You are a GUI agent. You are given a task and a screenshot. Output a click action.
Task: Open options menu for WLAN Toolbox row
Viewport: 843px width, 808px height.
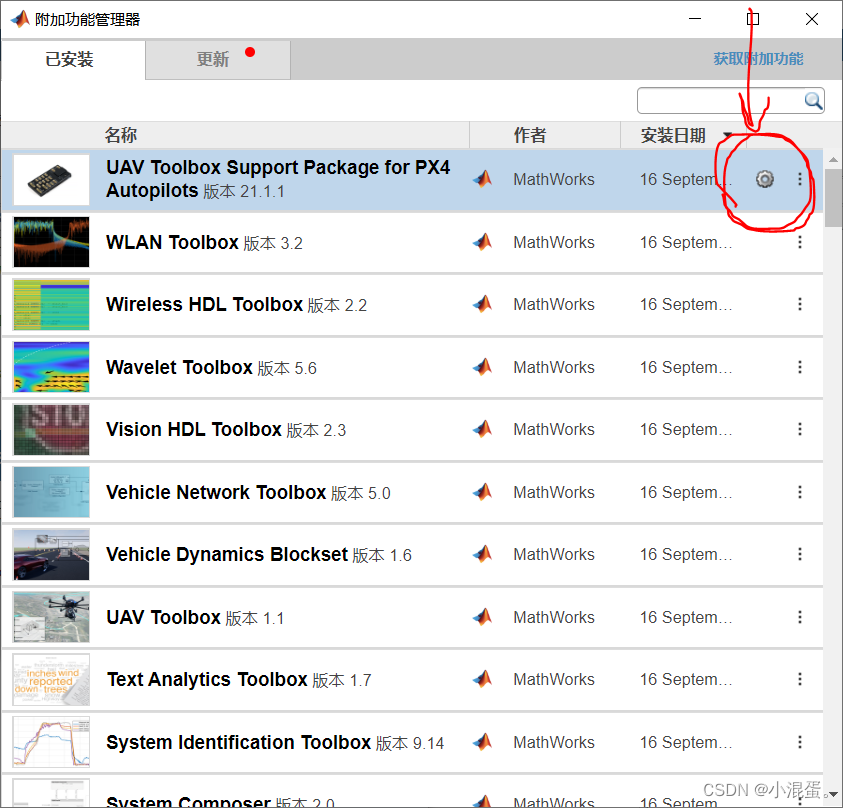pos(800,242)
